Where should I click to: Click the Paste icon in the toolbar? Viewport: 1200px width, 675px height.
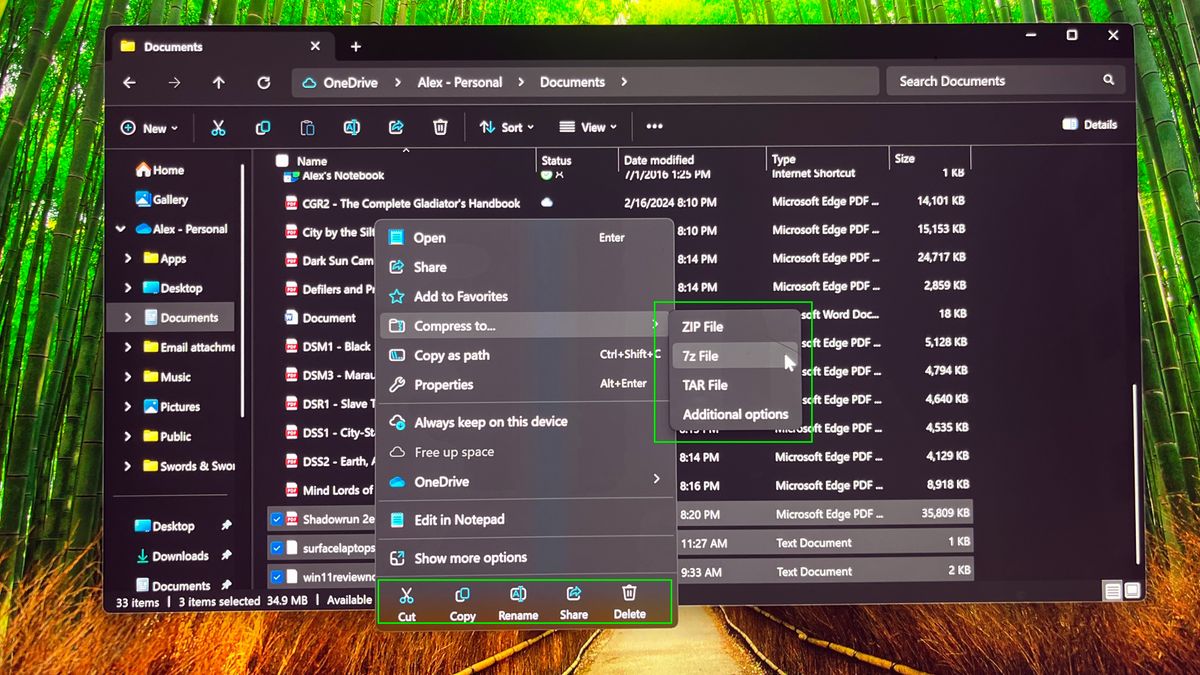306,127
